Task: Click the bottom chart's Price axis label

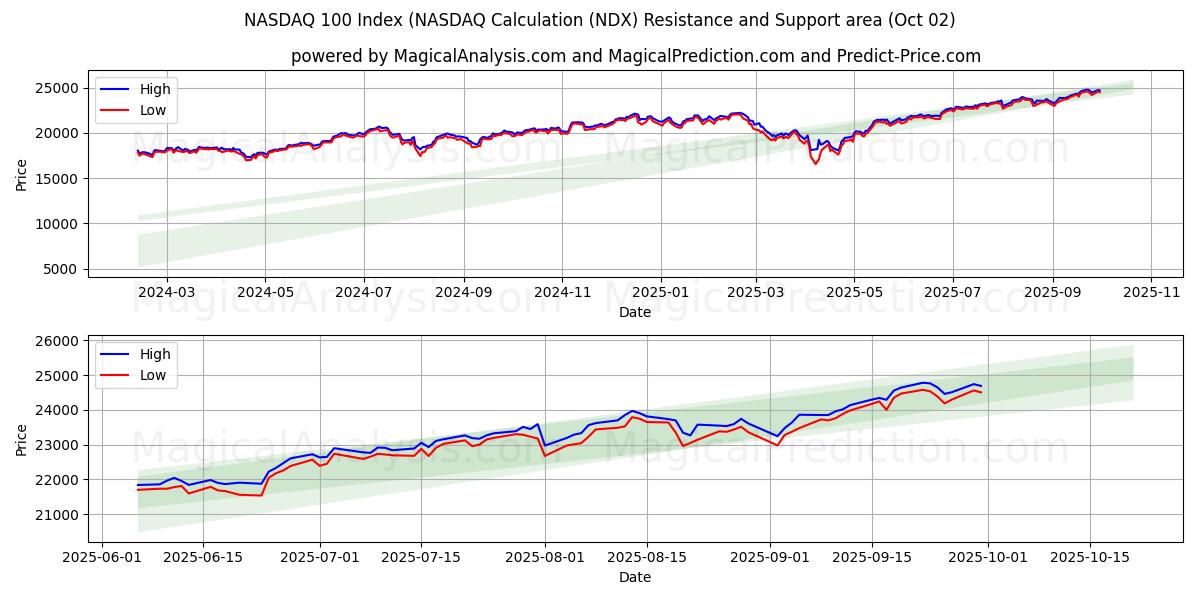Action: [x=22, y=438]
